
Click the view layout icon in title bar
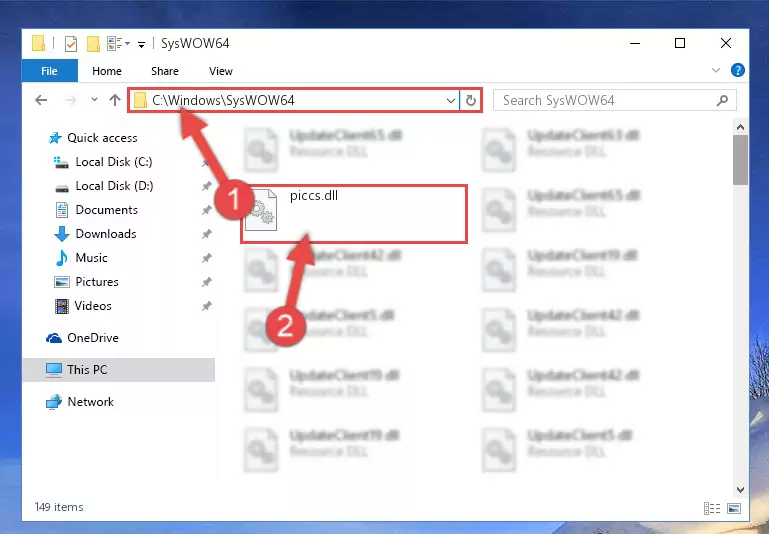click(116, 44)
